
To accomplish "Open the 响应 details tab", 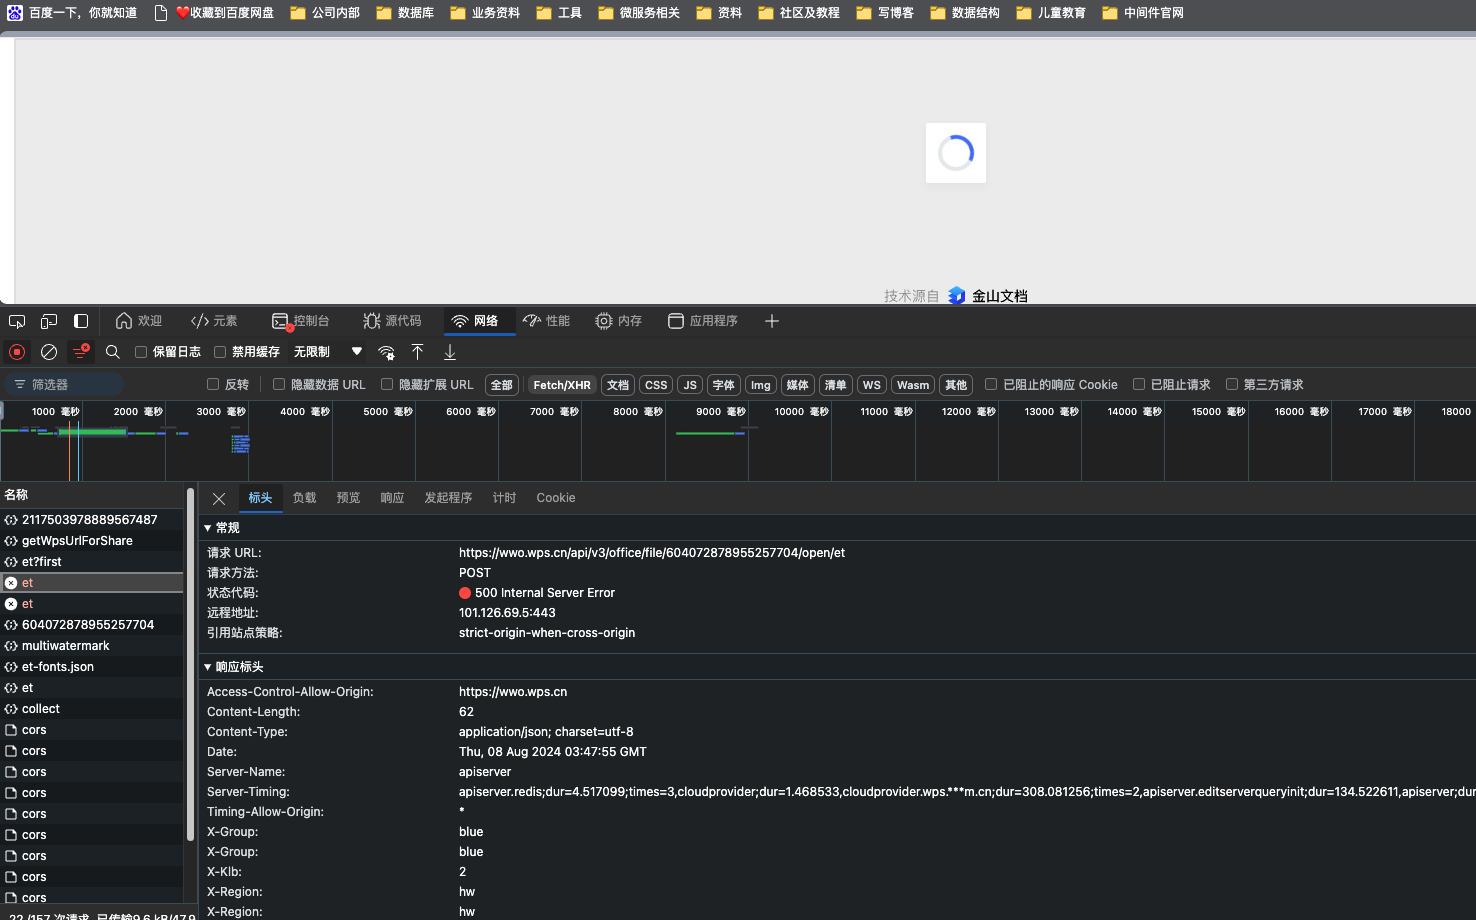I will tap(392, 498).
